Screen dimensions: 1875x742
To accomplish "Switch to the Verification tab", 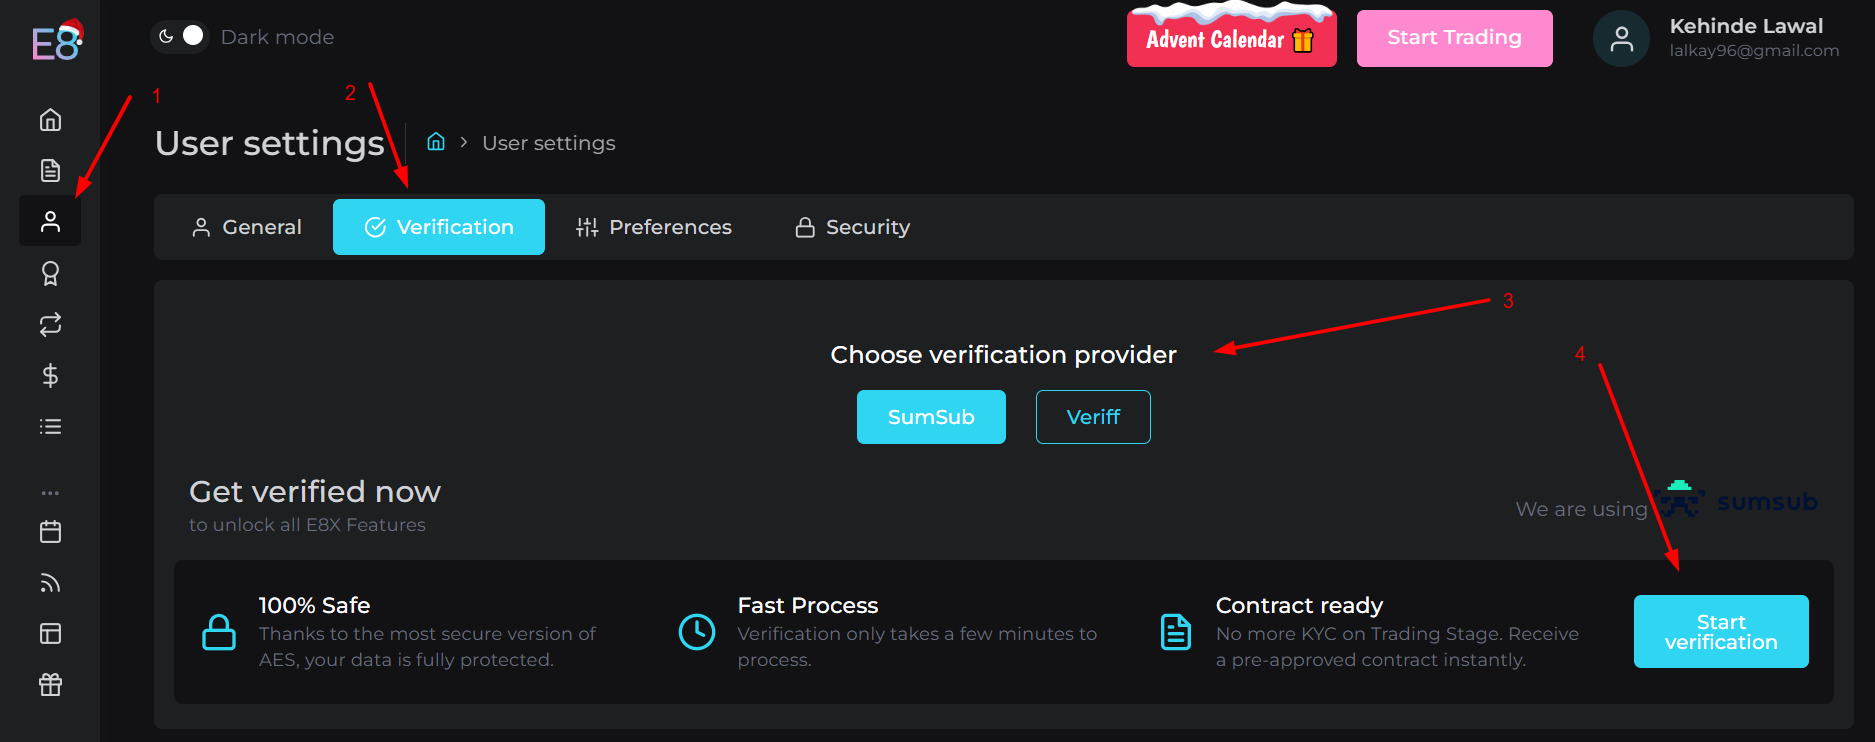I will (439, 227).
